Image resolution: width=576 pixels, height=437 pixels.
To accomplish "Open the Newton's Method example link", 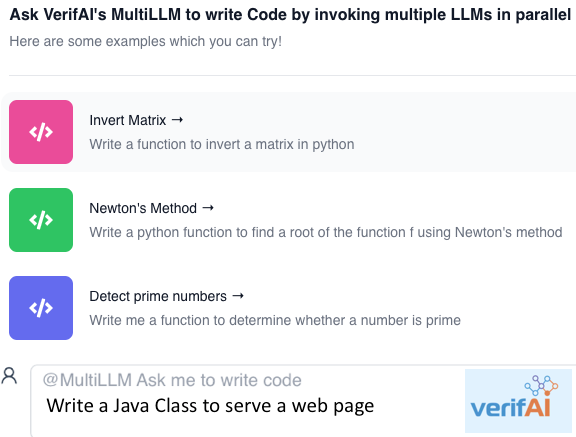I will pos(152,208).
